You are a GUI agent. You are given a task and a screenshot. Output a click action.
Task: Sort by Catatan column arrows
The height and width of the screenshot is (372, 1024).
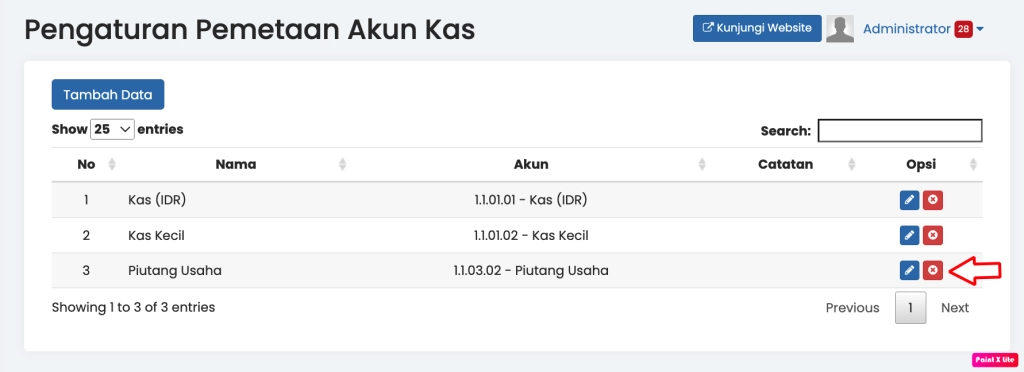pyautogui.click(x=852, y=164)
